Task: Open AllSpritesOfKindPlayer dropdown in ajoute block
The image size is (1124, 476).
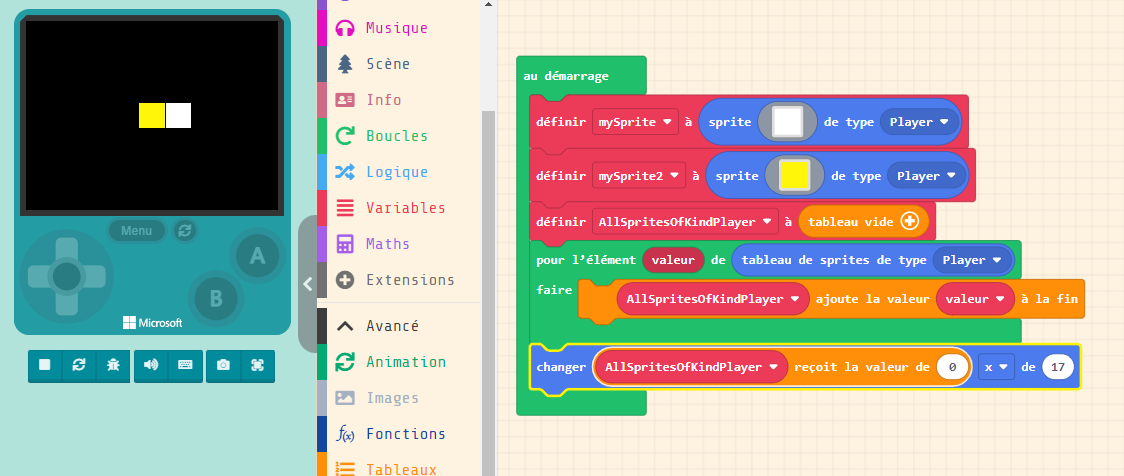Action: click(713, 299)
